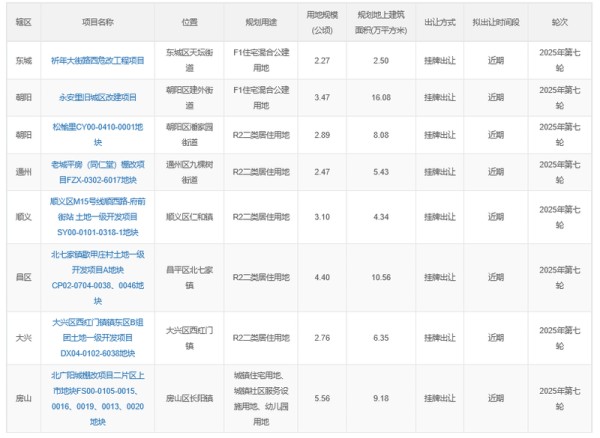Click the 辖区 column header
The image size is (600, 438).
click(x=23, y=22)
